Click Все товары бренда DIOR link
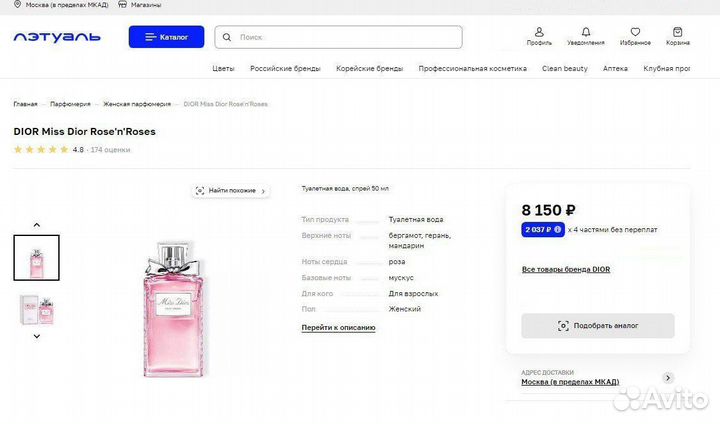720x424 pixels. pos(566,269)
